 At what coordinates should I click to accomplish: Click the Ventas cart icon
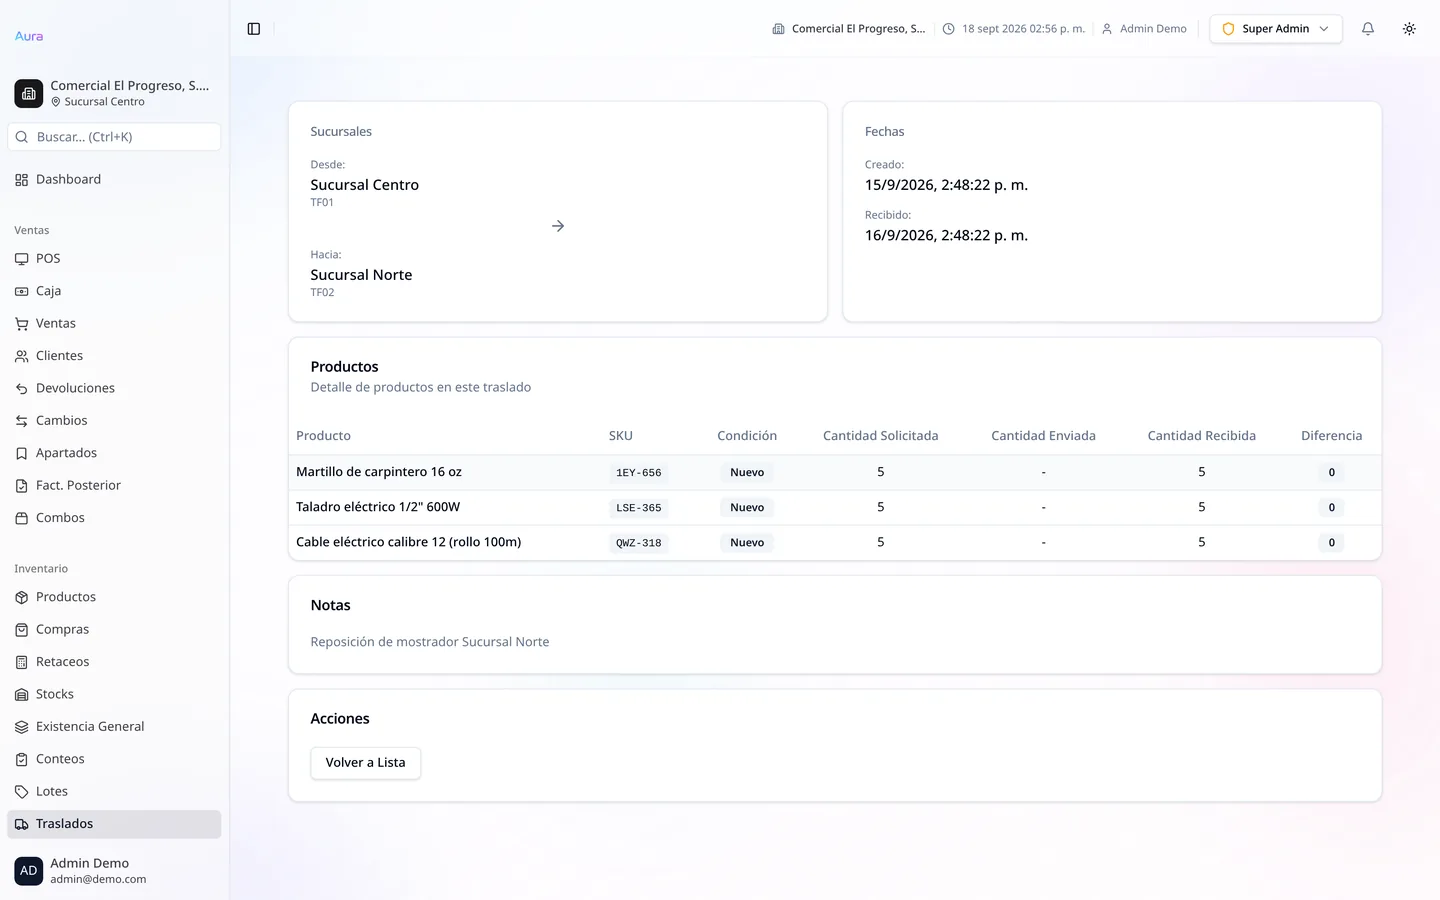(22, 324)
